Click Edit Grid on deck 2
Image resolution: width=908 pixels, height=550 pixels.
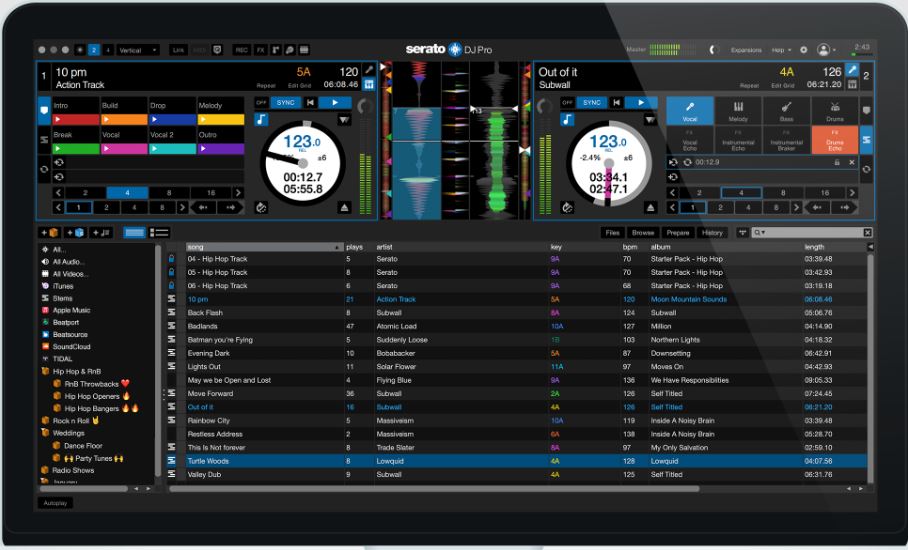point(782,86)
